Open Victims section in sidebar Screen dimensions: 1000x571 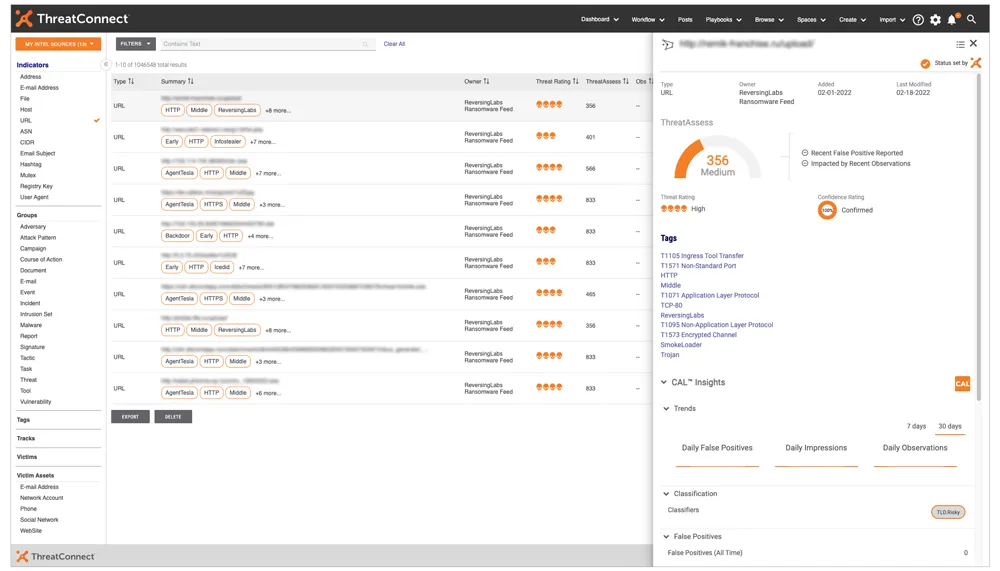tap(27, 457)
